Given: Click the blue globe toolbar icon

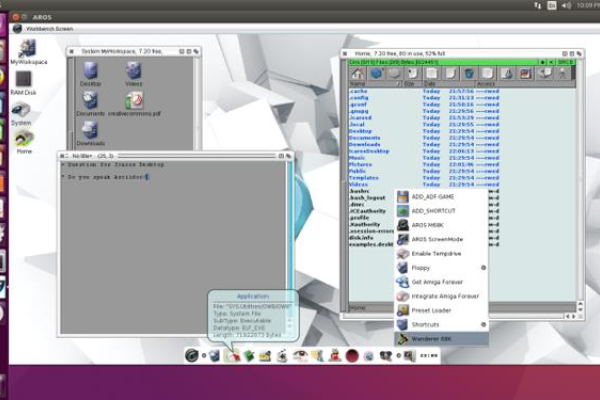Looking at the screenshot, I should (376, 73).
